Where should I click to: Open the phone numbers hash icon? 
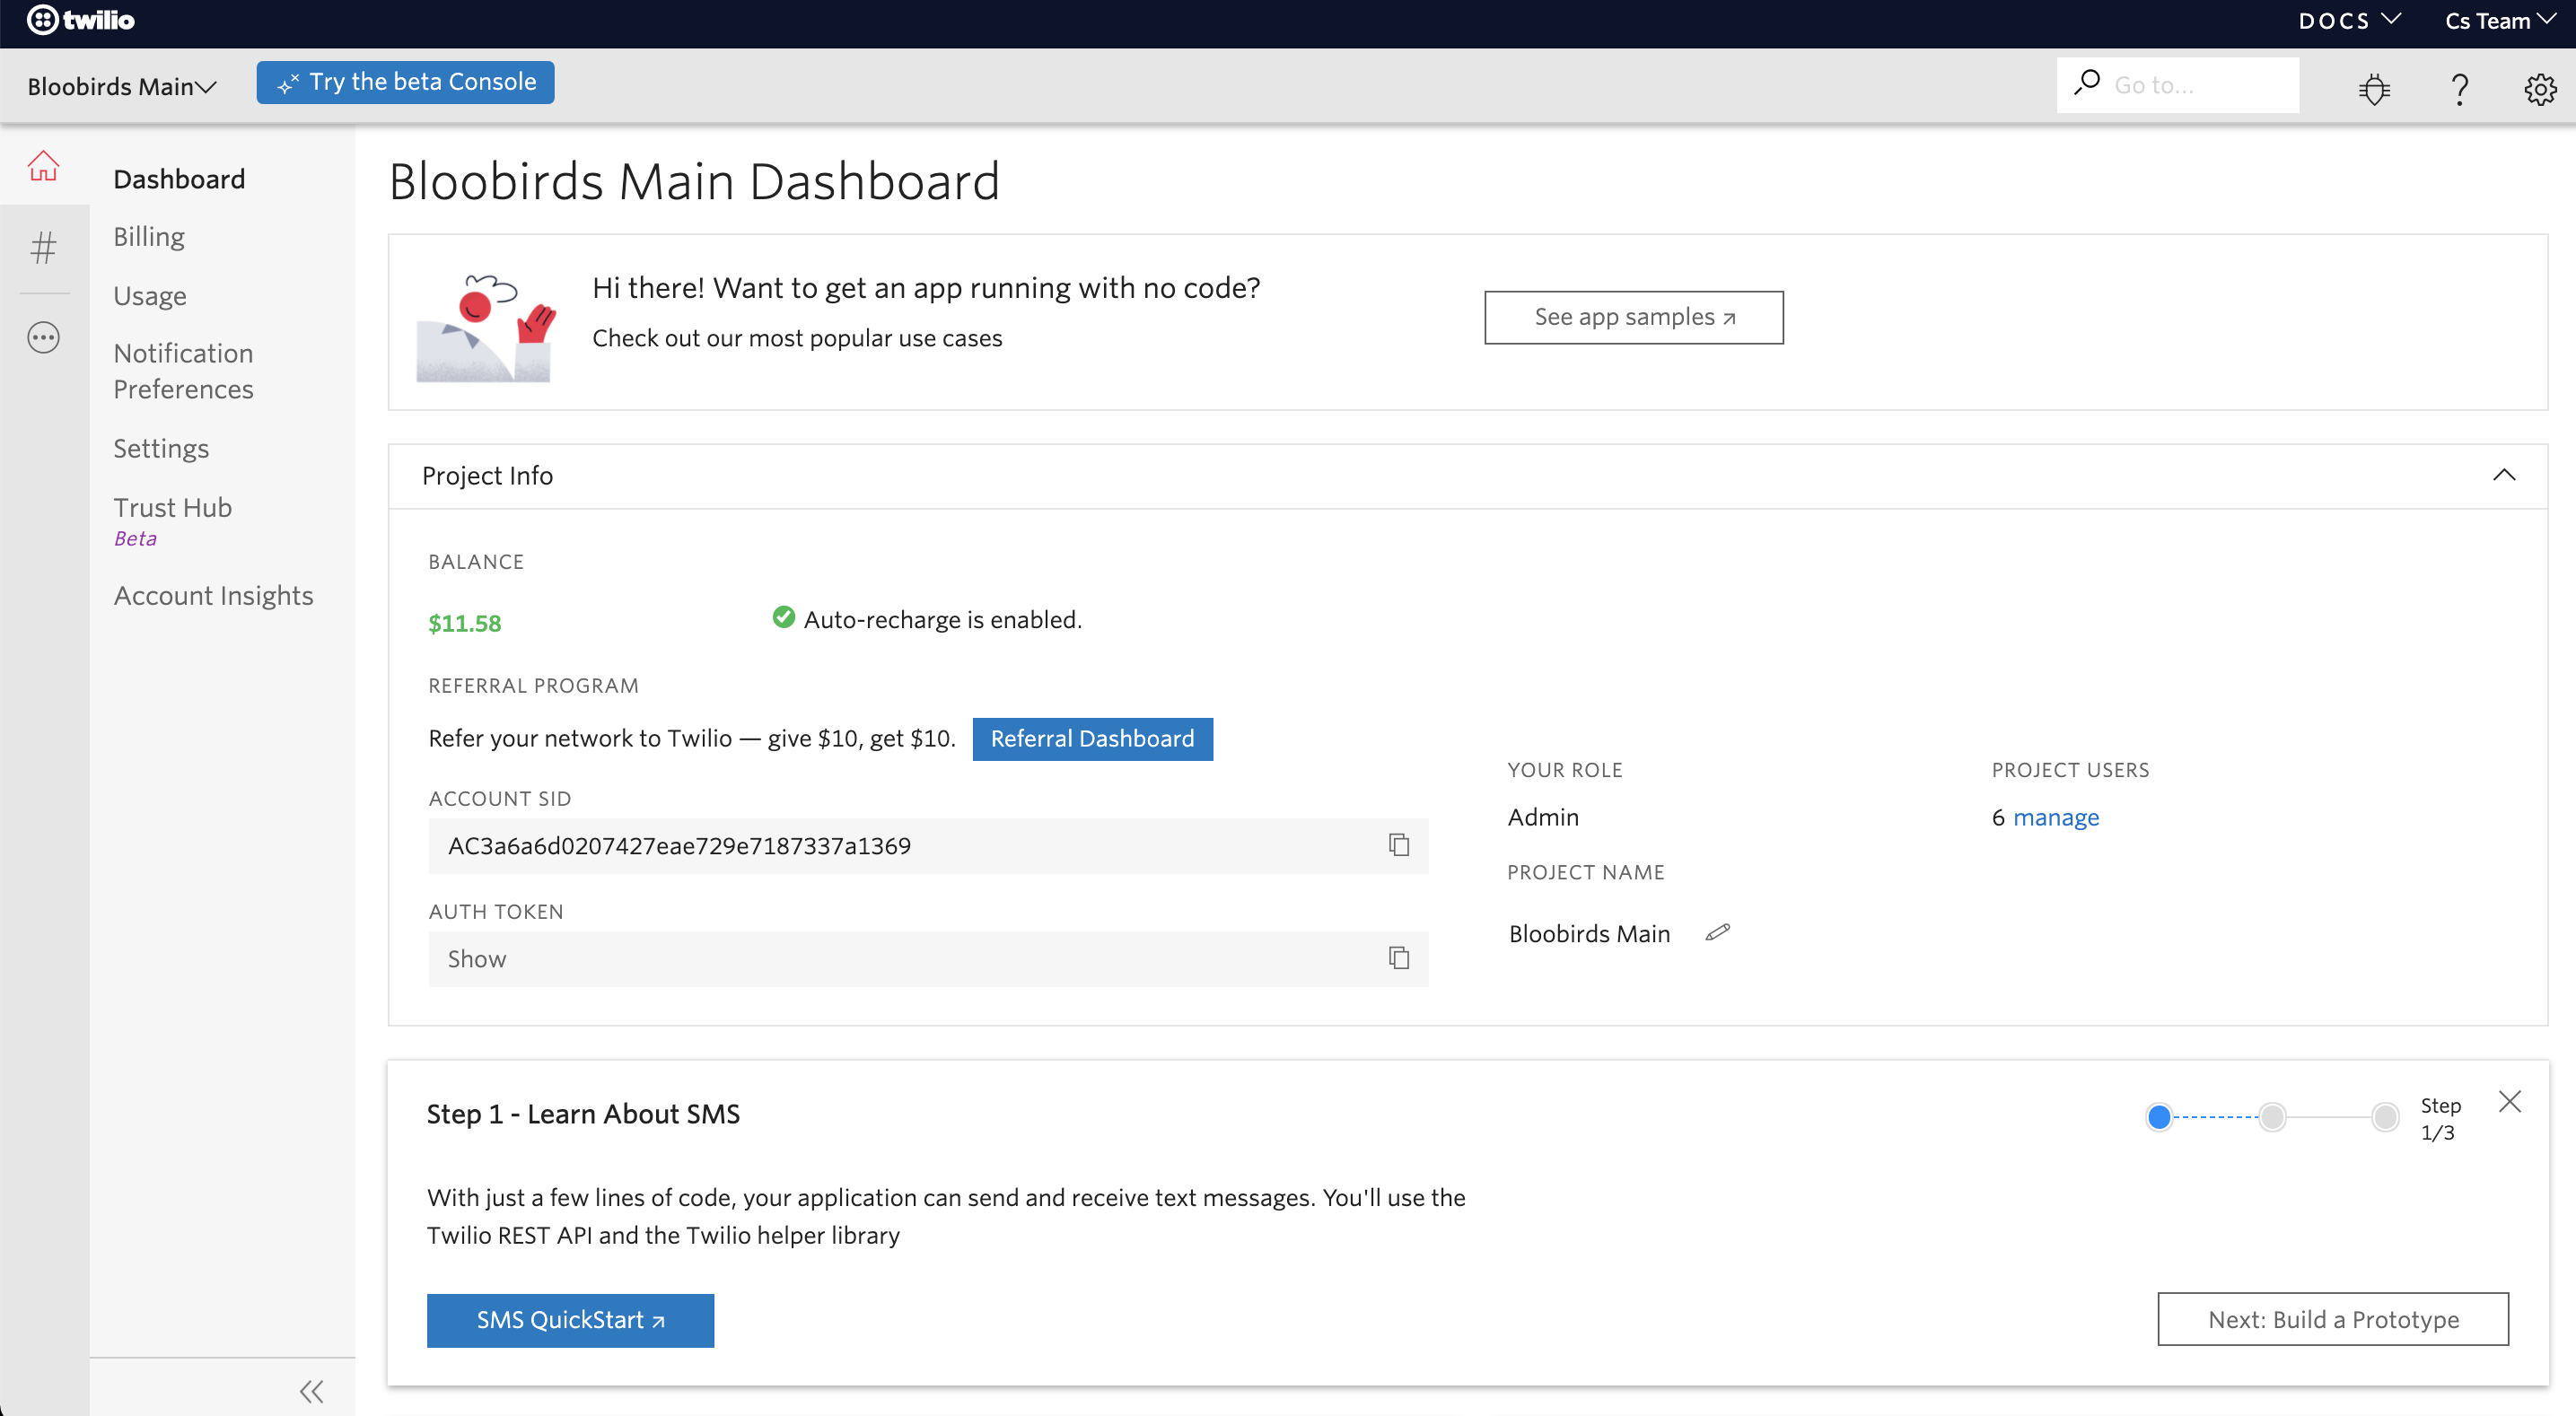43,247
